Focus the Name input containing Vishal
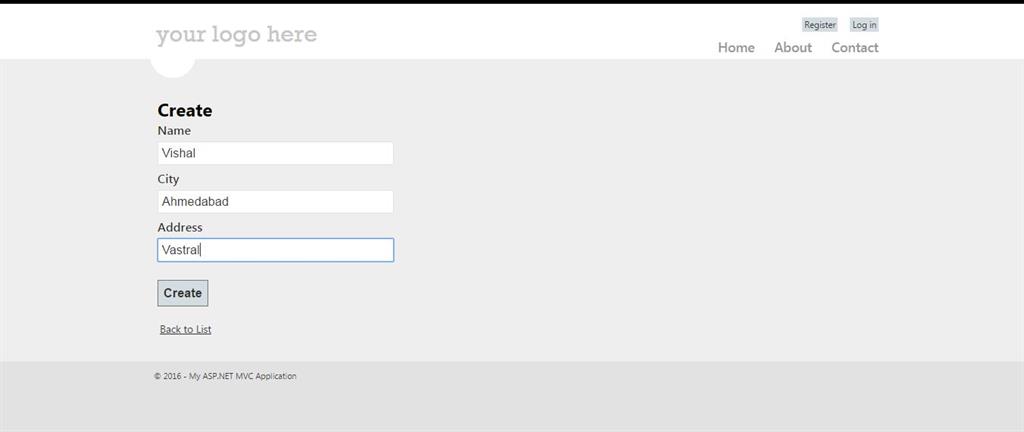Image resolution: width=1024 pixels, height=432 pixels. point(275,153)
